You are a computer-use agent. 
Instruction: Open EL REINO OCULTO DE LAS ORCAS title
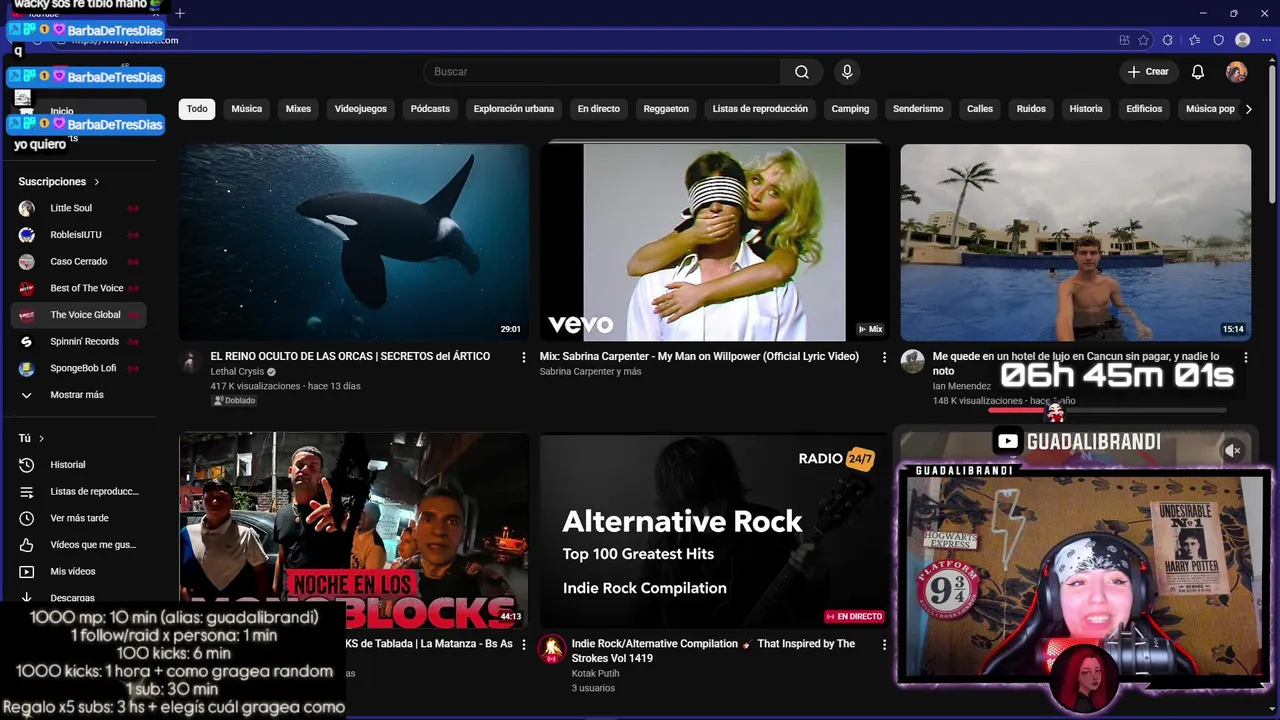(350, 356)
